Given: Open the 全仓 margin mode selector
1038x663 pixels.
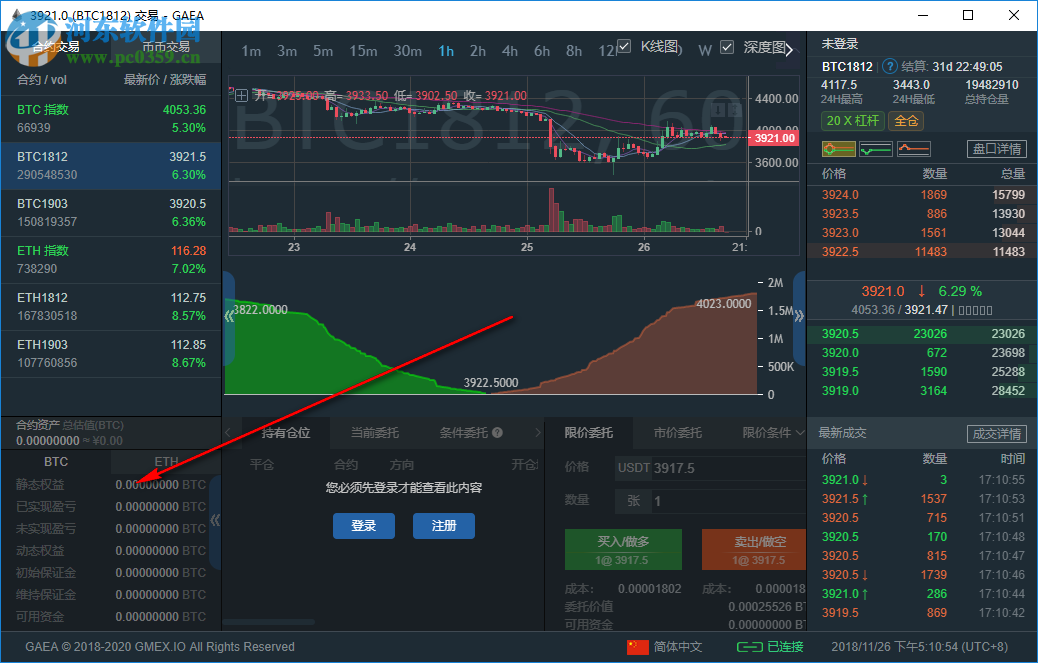Looking at the screenshot, I should [906, 120].
